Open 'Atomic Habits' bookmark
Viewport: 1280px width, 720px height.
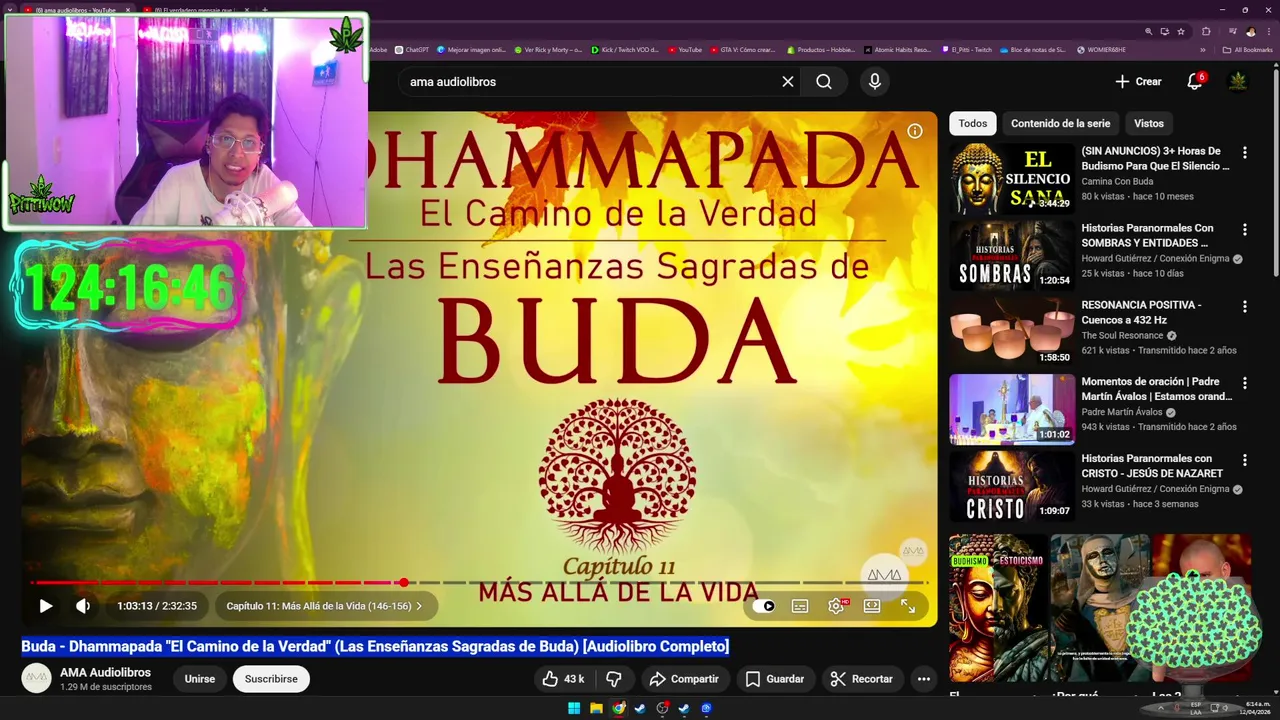896,49
